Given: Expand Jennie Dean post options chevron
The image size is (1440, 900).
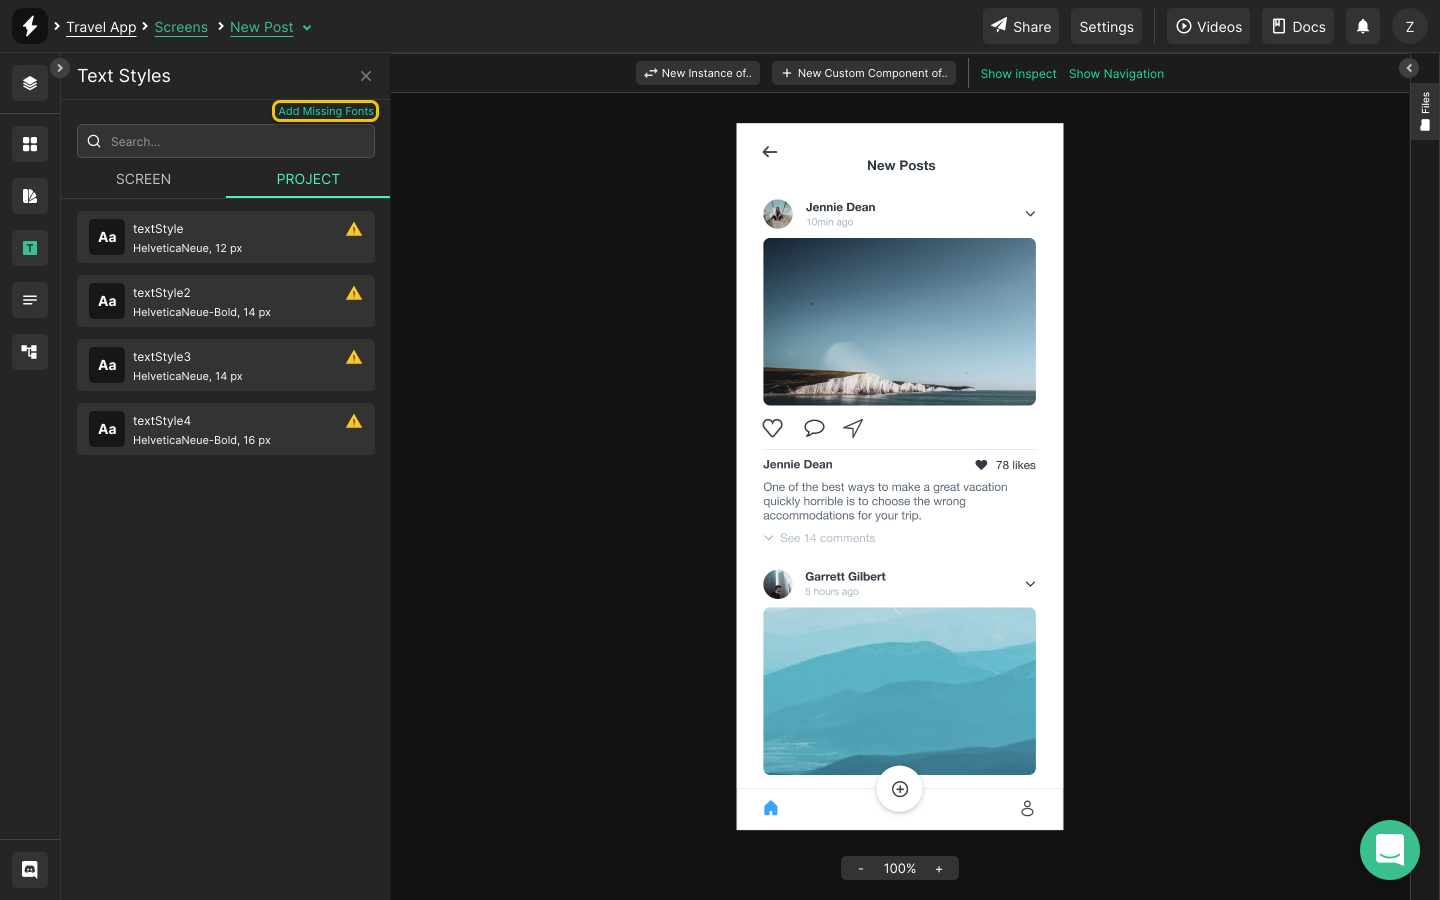Looking at the screenshot, I should click(1030, 214).
